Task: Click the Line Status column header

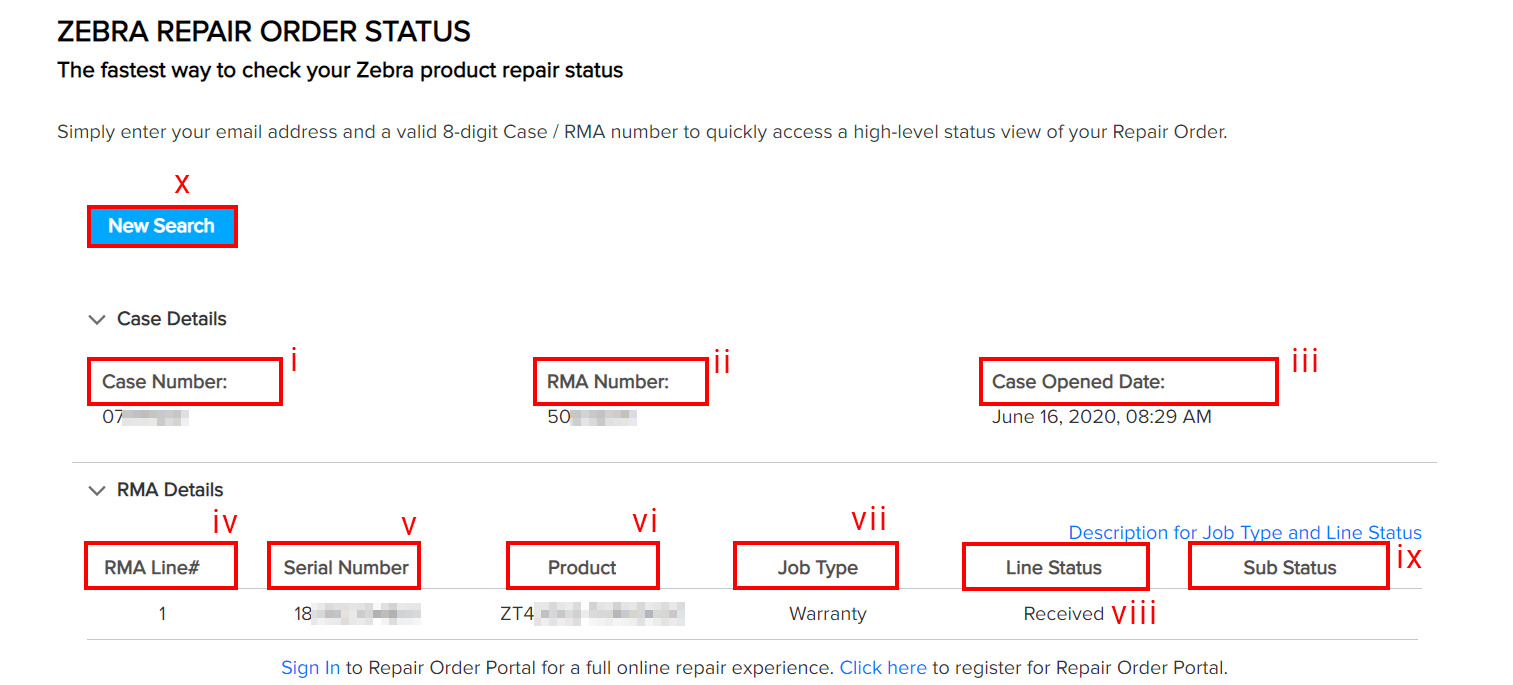Action: 1055,565
